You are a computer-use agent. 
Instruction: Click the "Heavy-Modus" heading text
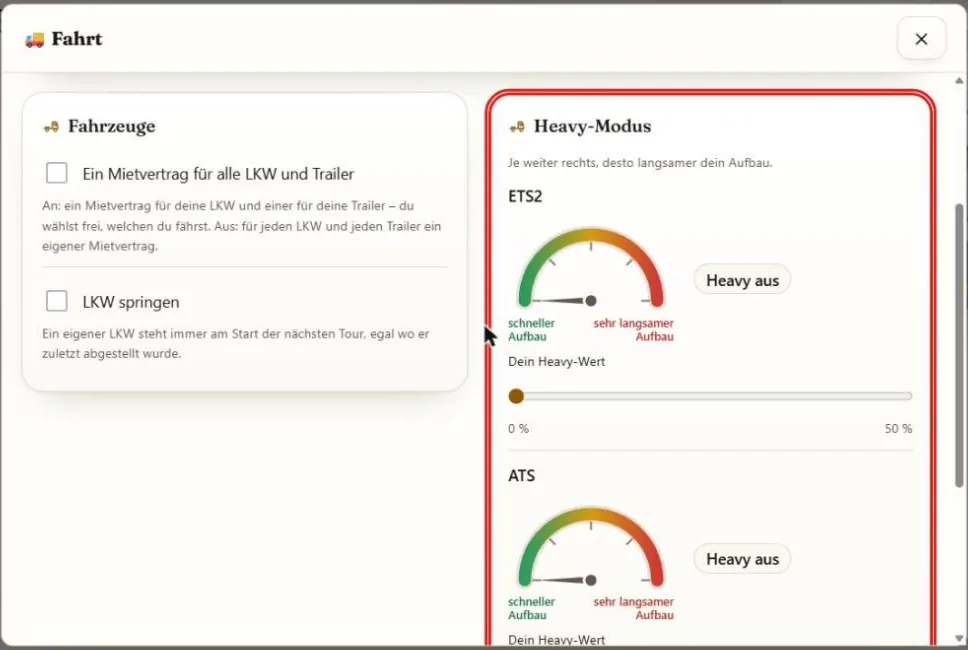[593, 127]
